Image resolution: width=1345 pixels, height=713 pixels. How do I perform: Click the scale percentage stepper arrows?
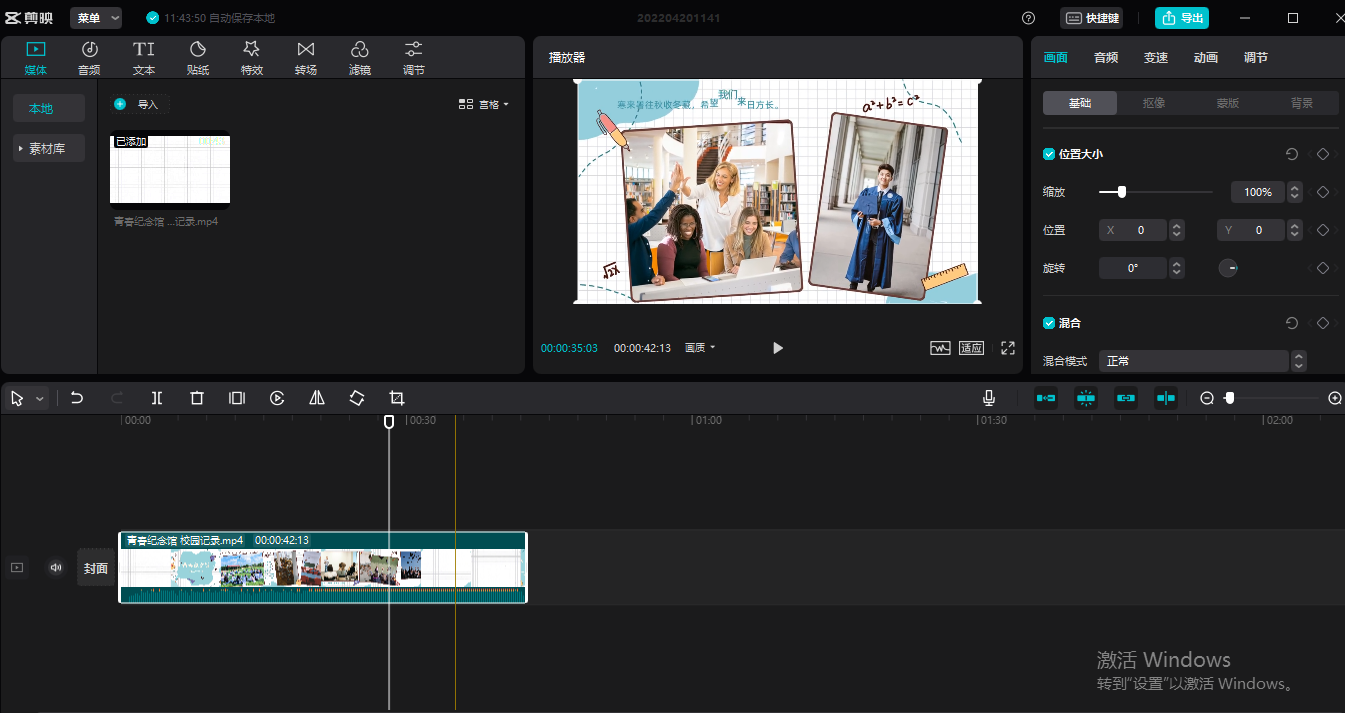coord(1295,192)
